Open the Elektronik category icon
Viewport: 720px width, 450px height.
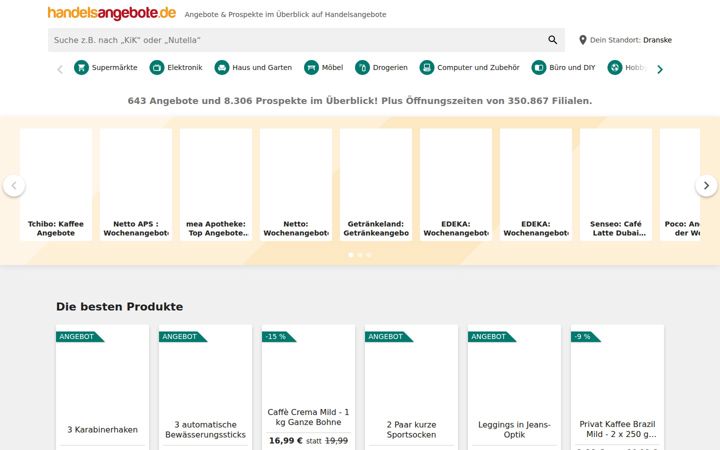(x=157, y=68)
